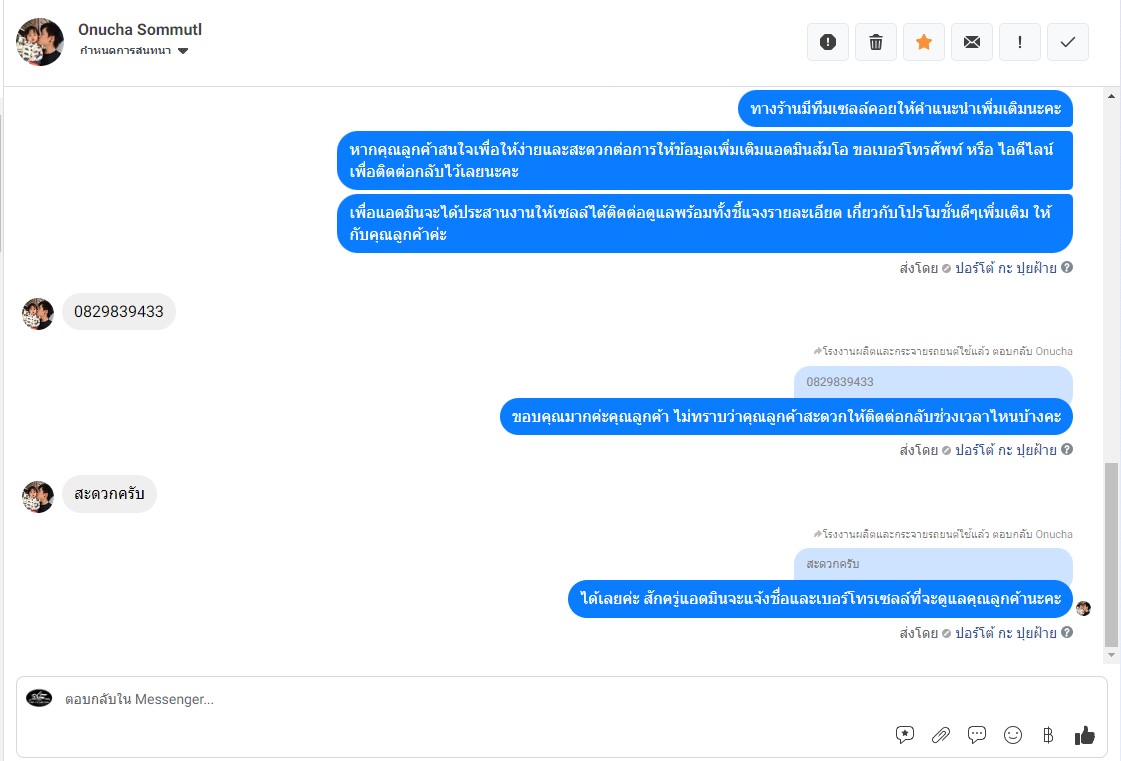Send a thumbs-up like
Screen dimensions: 1121x761
(1085, 735)
